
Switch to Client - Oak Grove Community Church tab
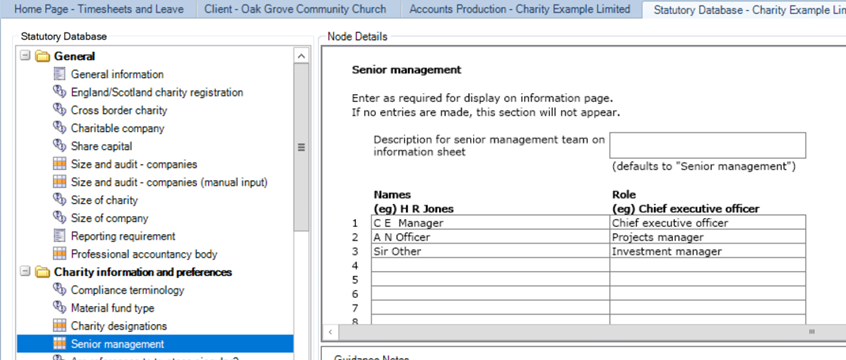click(x=295, y=9)
